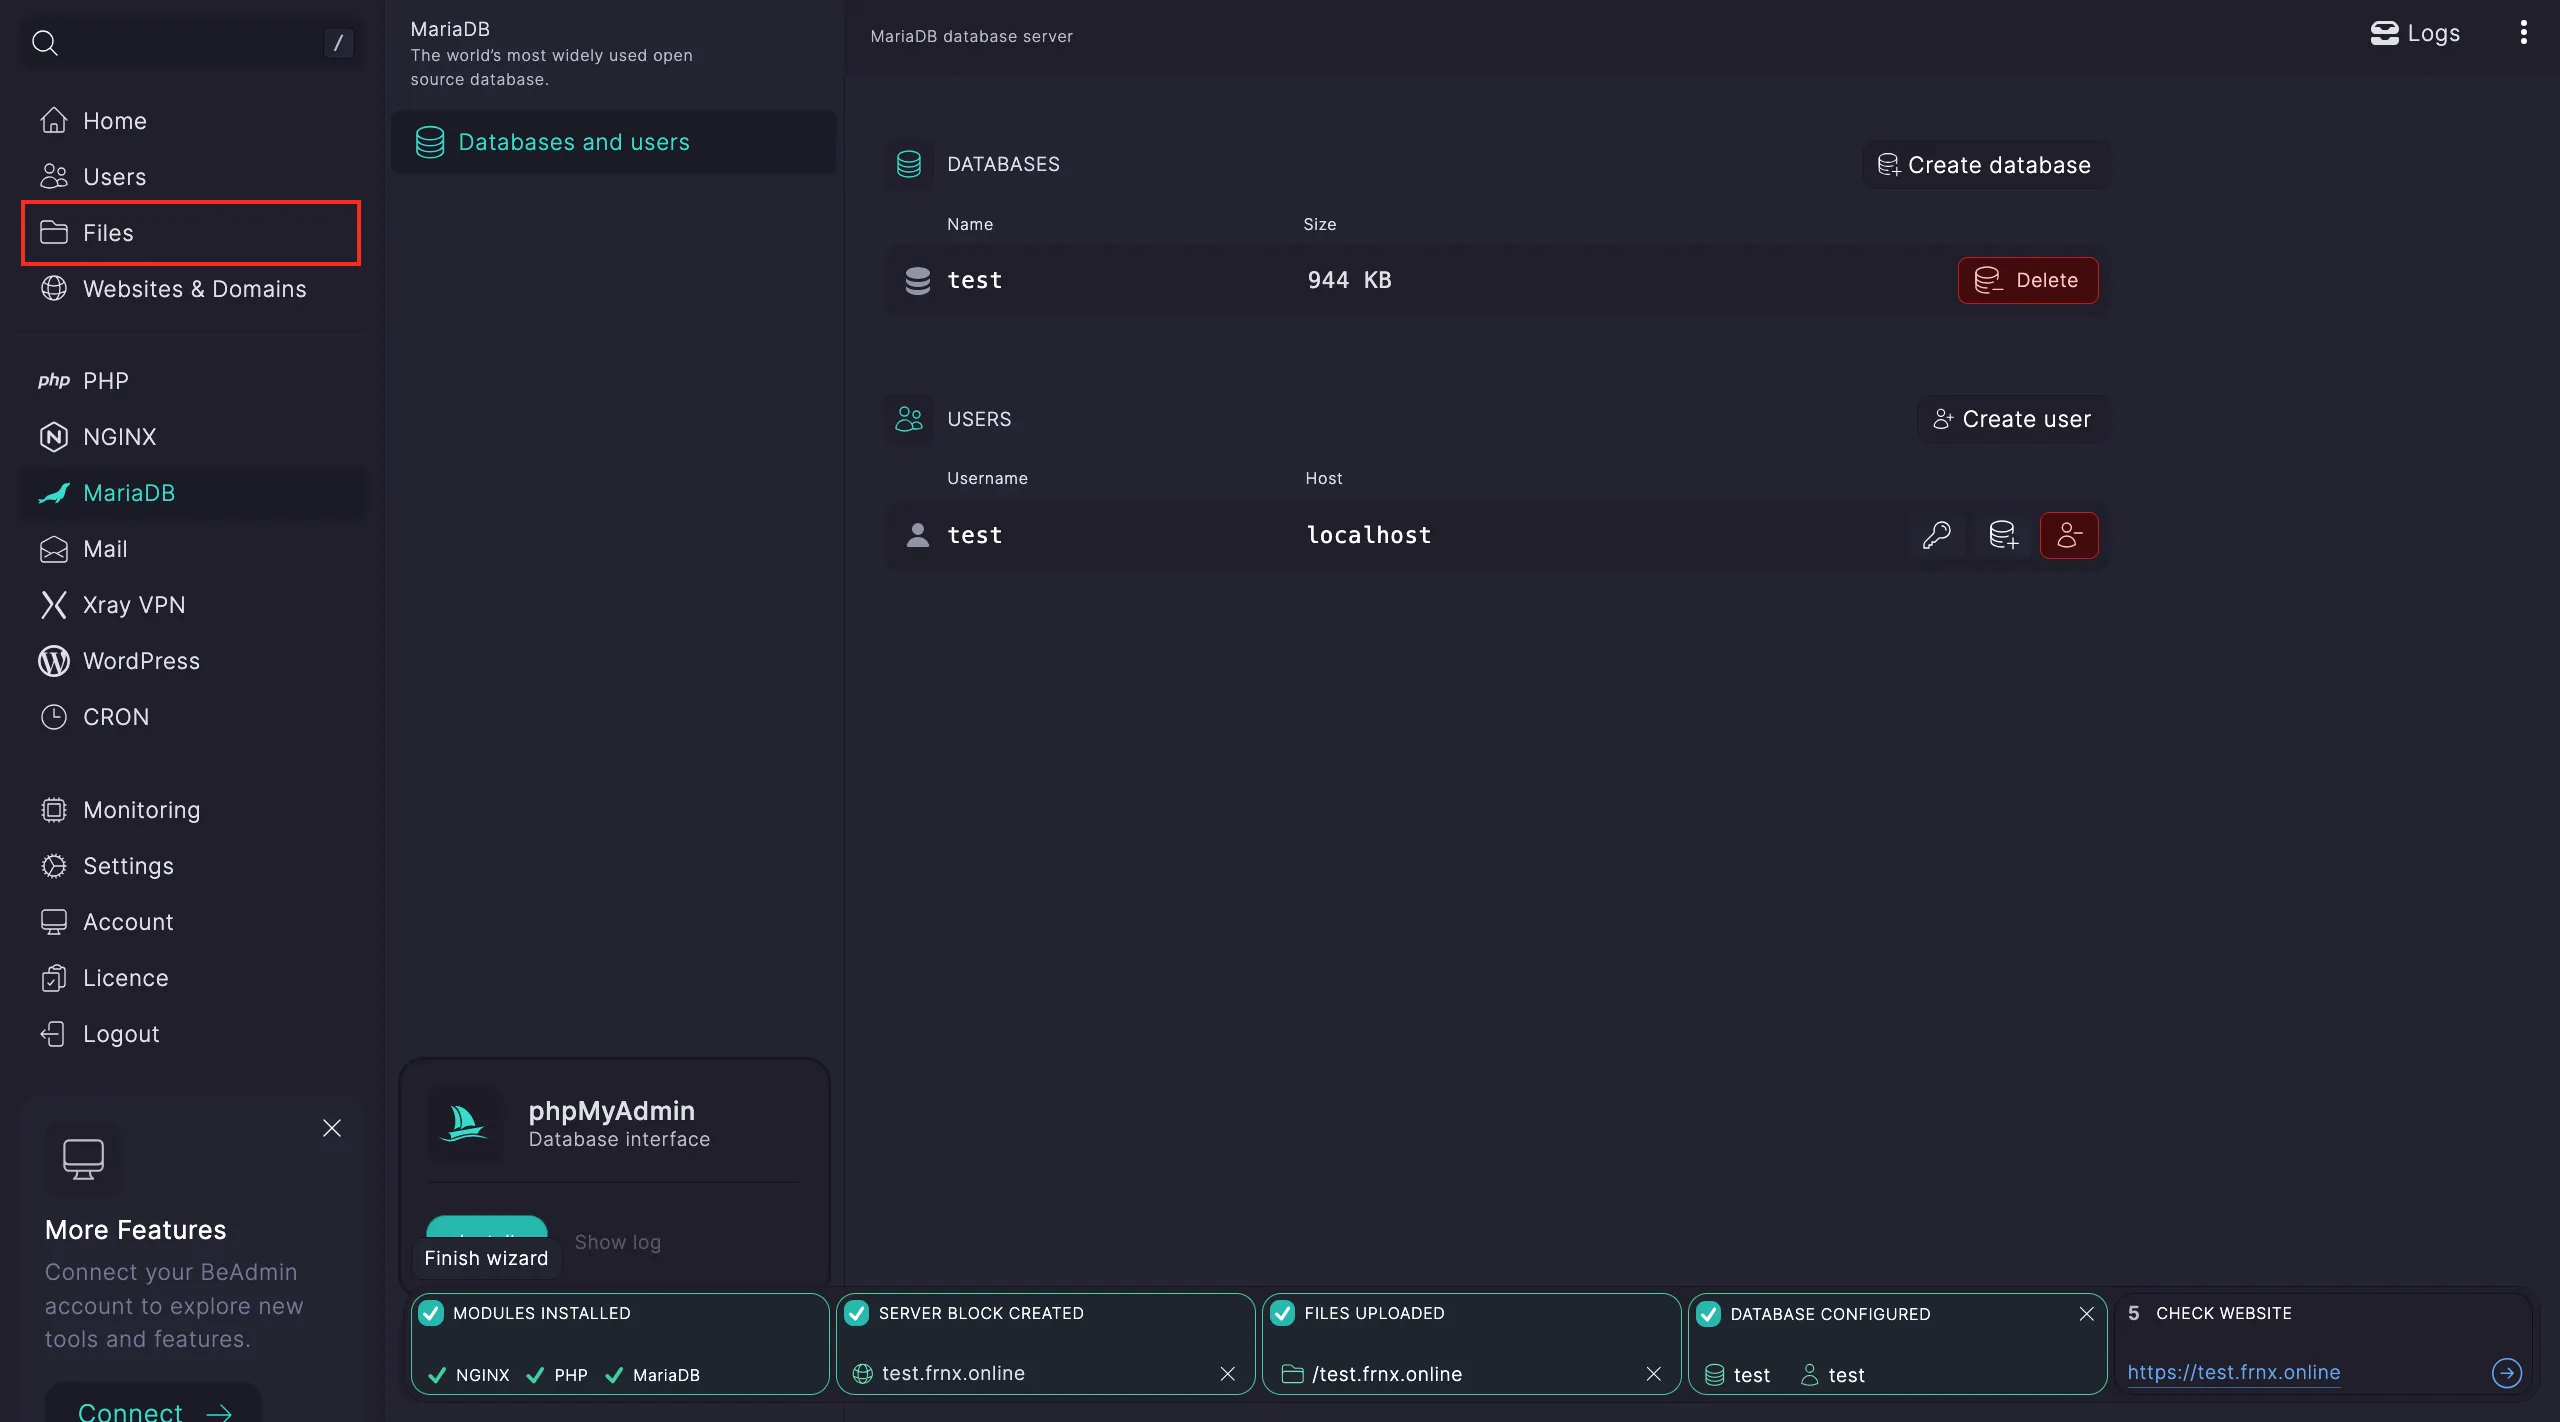This screenshot has height=1422, width=2560.
Task: Go to Files in the sidebar
Action: (x=191, y=233)
